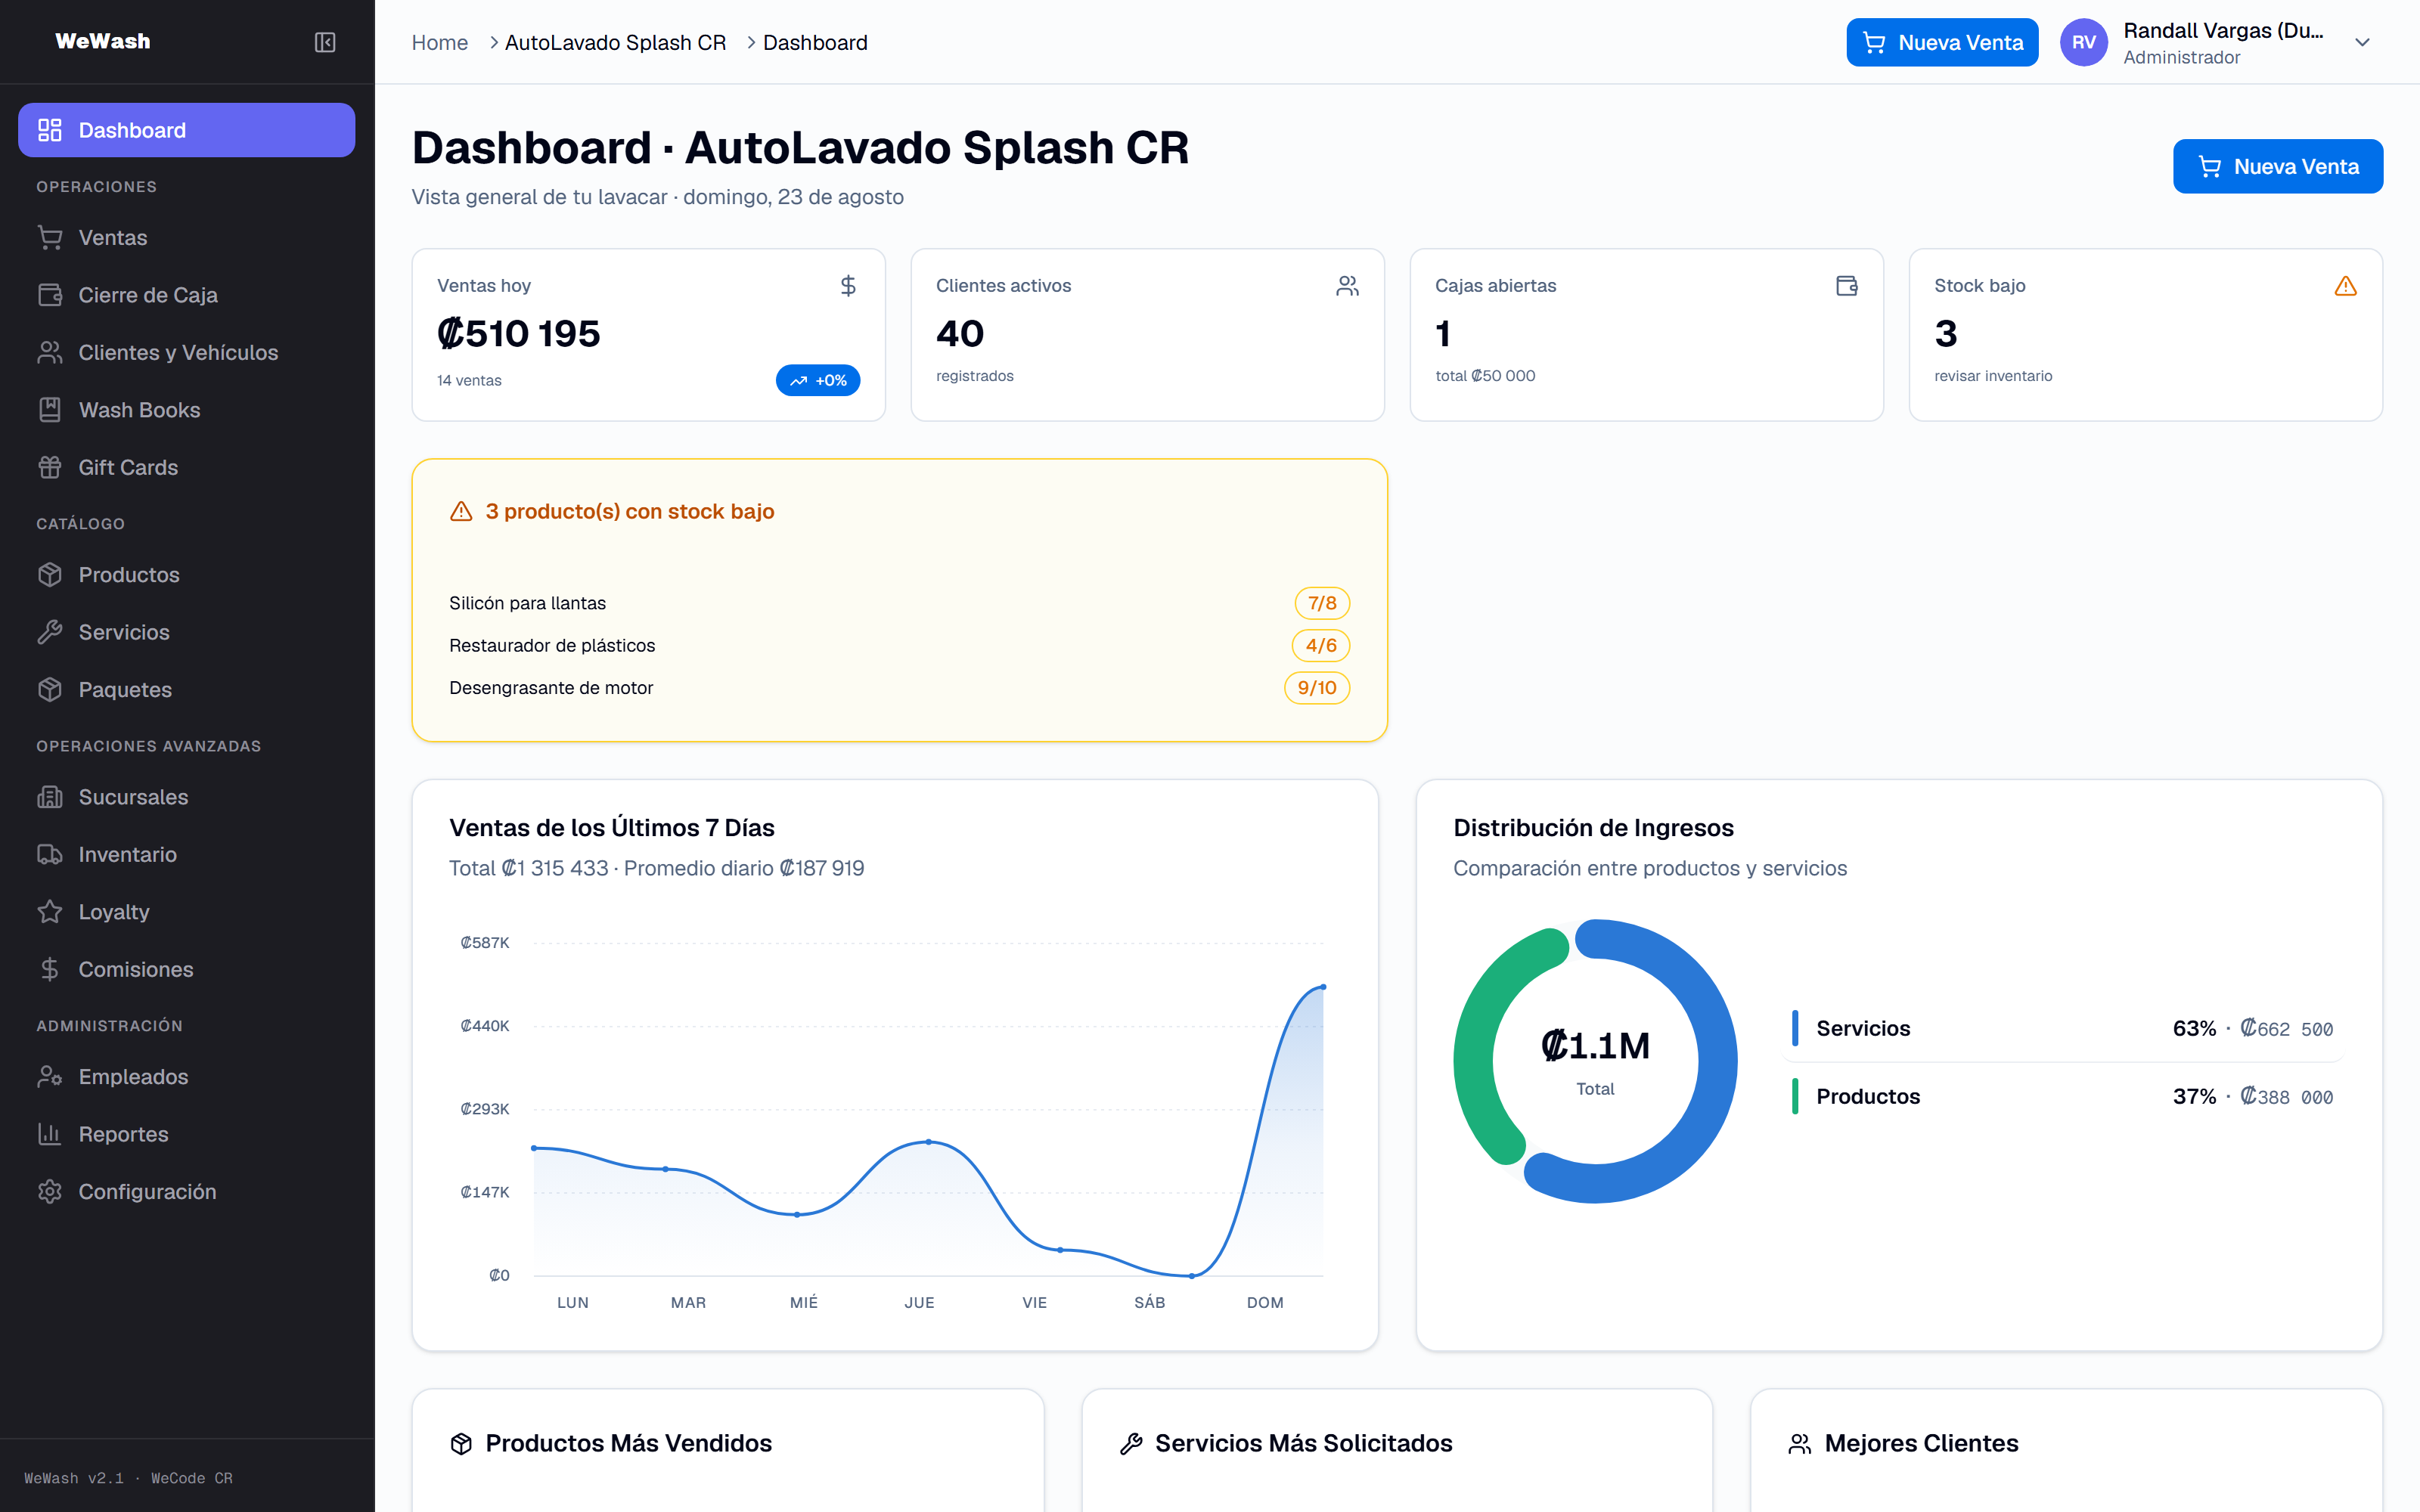Viewport: 2420px width, 1512px height.
Task: Click the Gift Cards gift icon
Action: point(50,468)
